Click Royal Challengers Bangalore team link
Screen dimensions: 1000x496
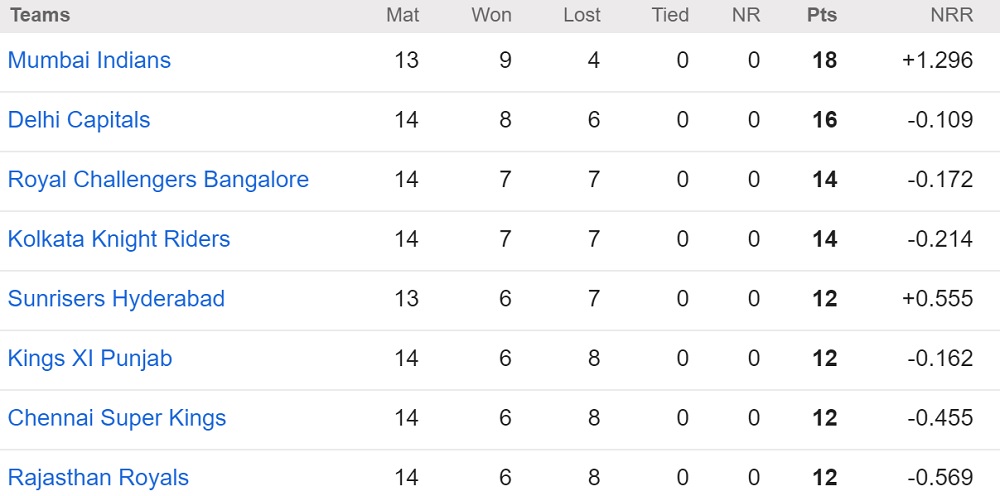click(158, 180)
